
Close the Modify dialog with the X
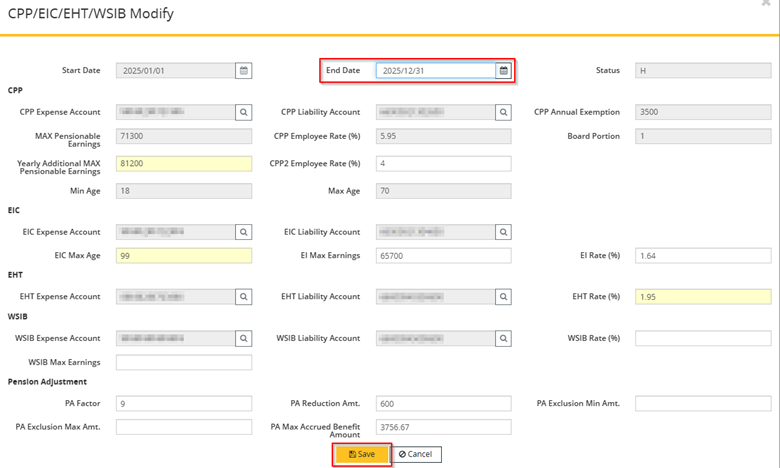click(766, 3)
